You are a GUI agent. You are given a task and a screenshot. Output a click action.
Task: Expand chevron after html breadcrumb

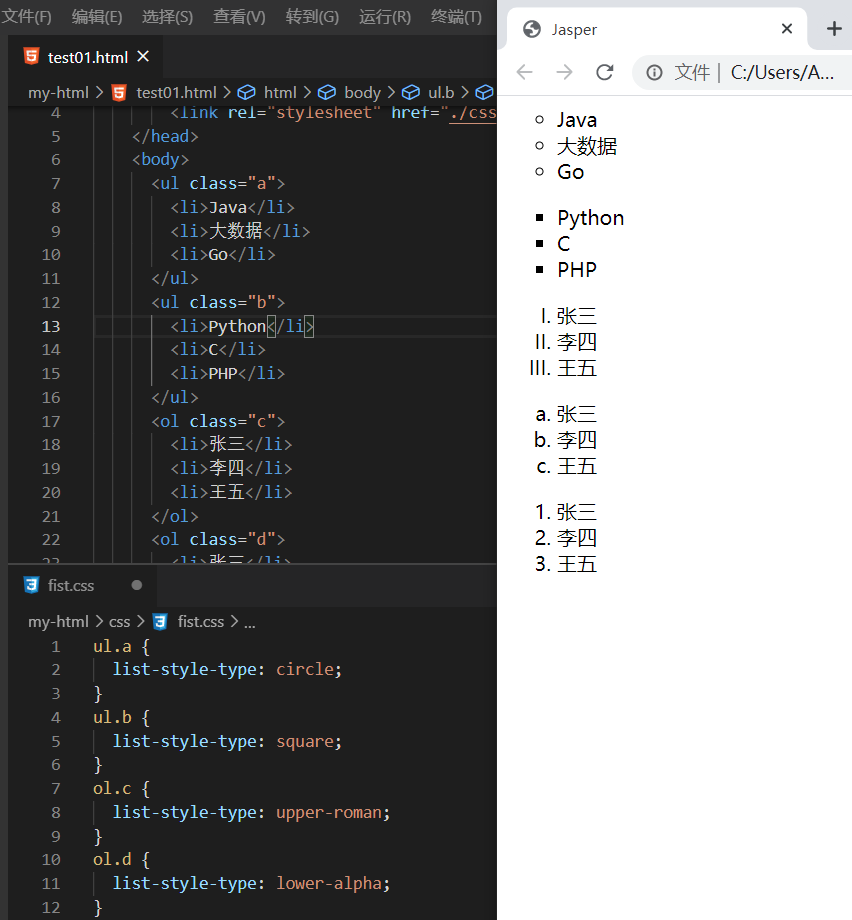pos(307,93)
